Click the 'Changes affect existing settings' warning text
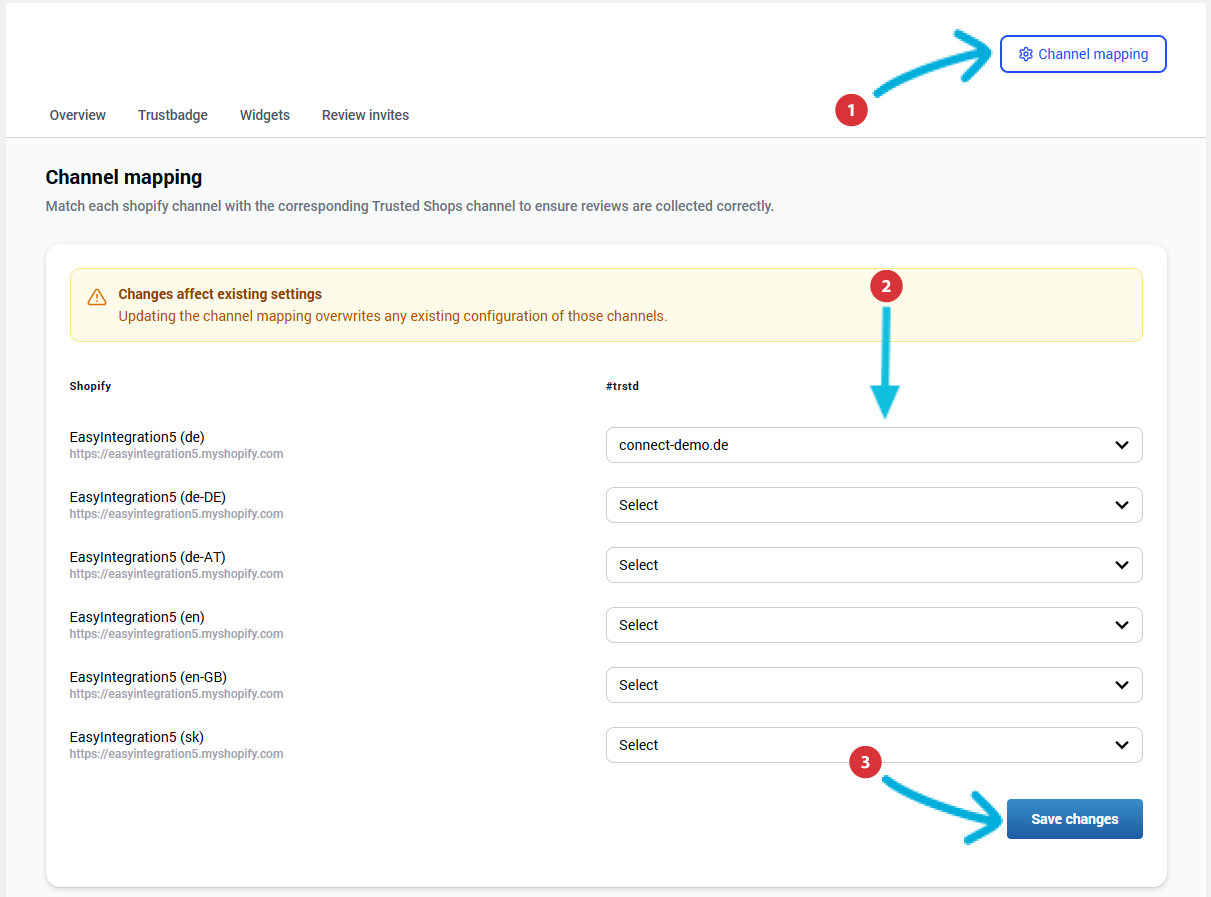This screenshot has height=897, width=1211. tap(220, 294)
